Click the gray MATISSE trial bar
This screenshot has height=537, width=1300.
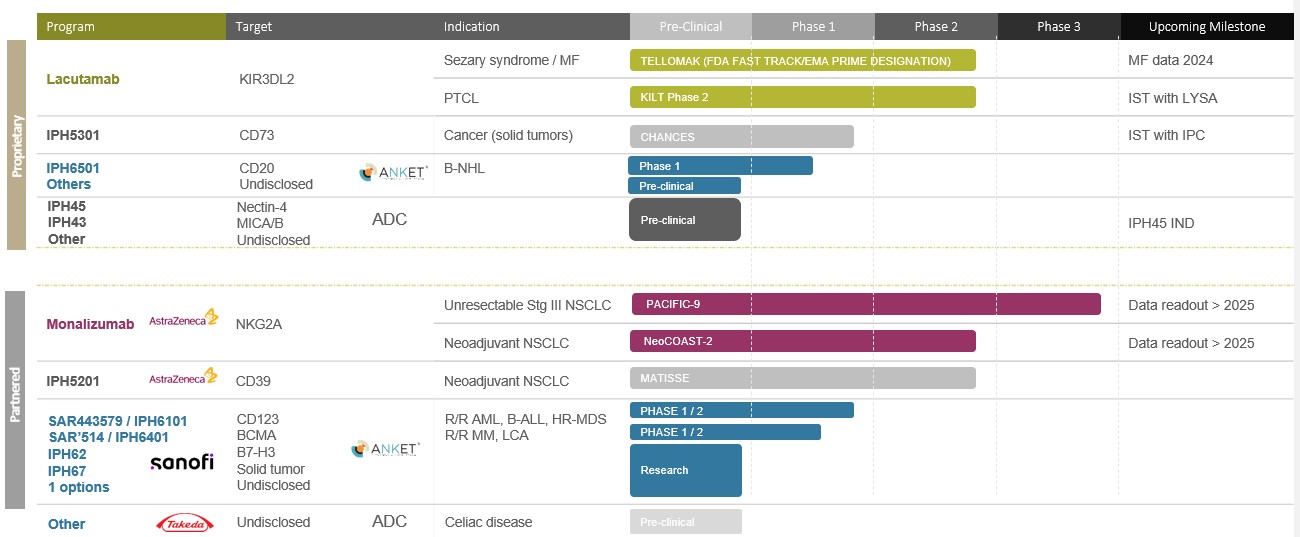coord(803,378)
